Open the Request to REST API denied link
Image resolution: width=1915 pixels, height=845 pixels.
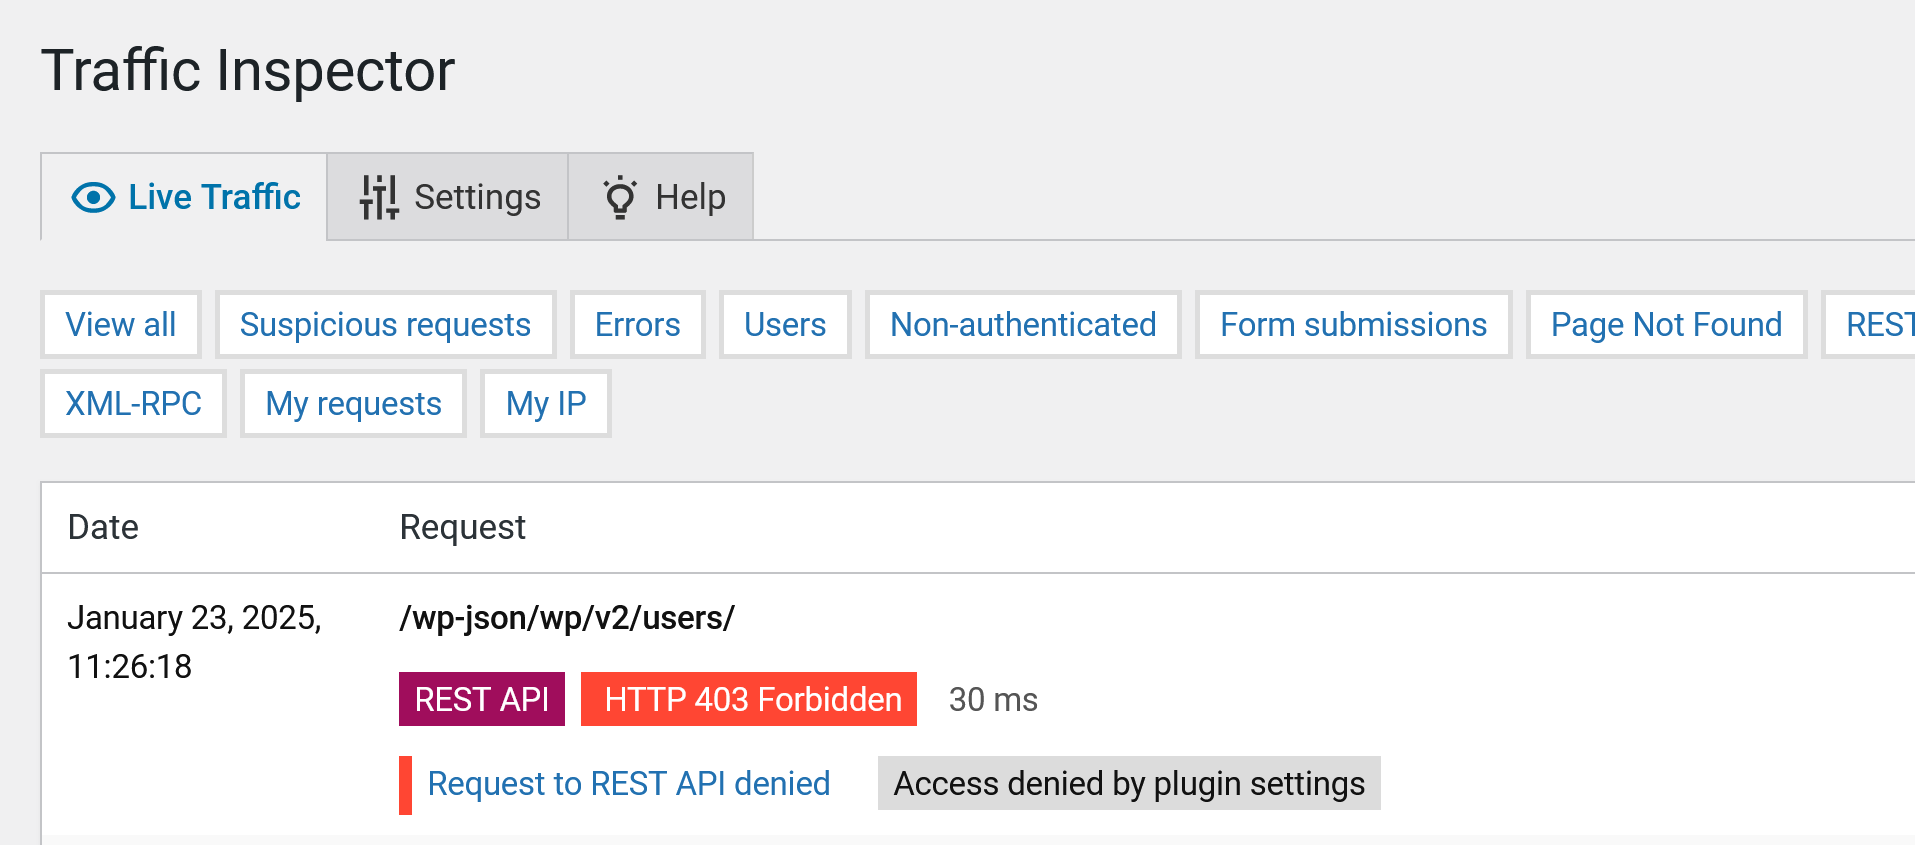[x=628, y=784]
